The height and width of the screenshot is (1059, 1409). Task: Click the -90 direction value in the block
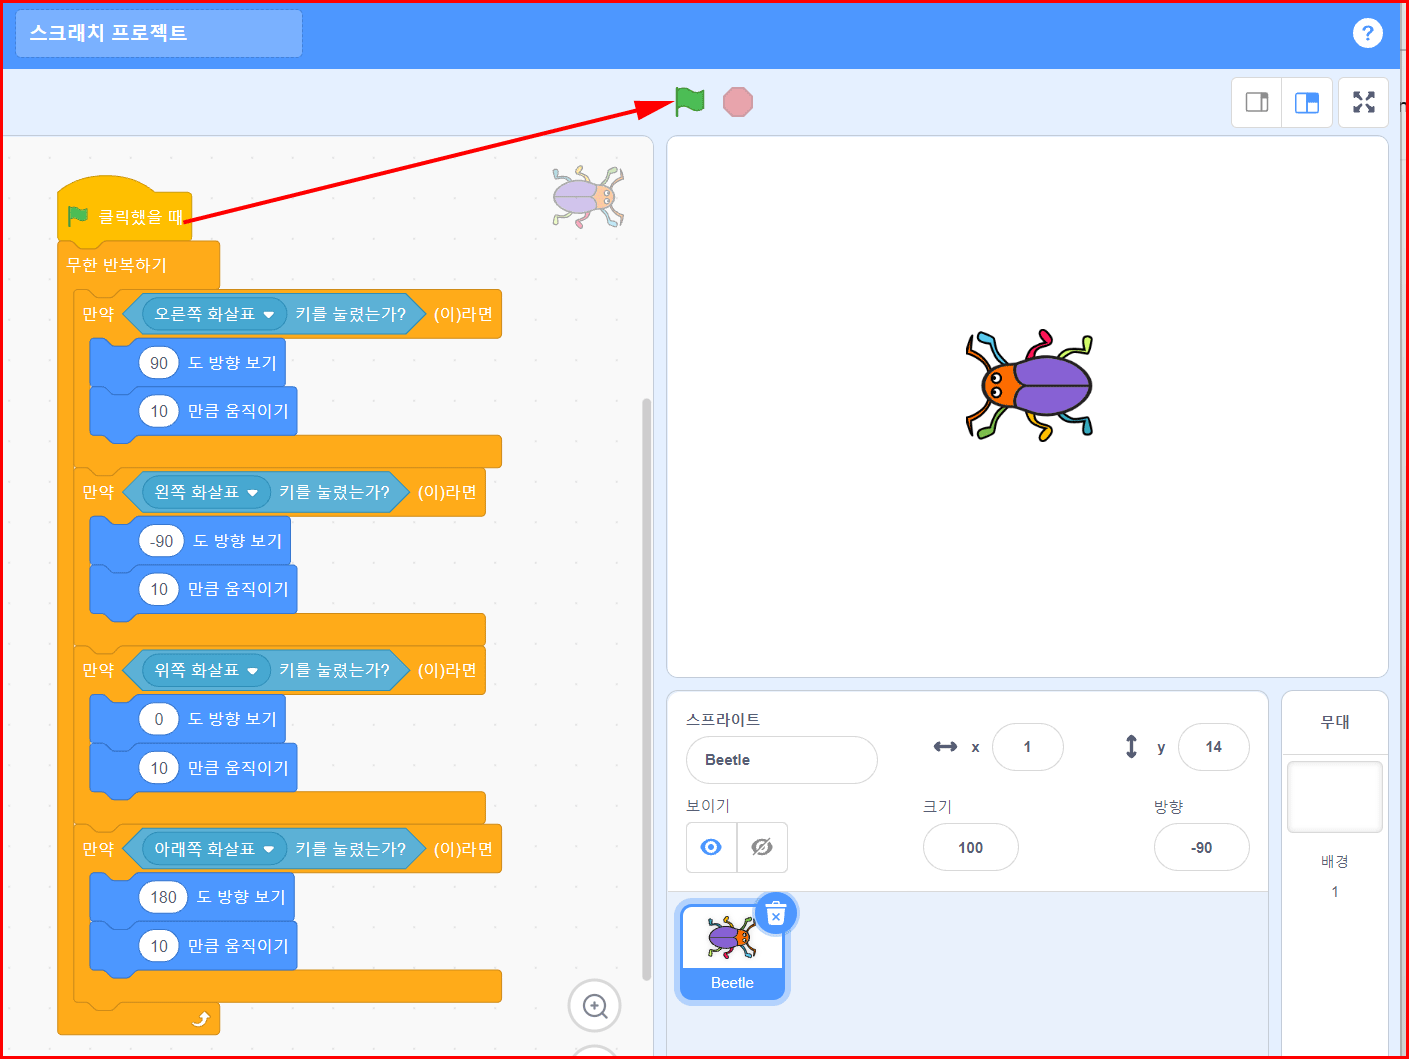(162, 541)
